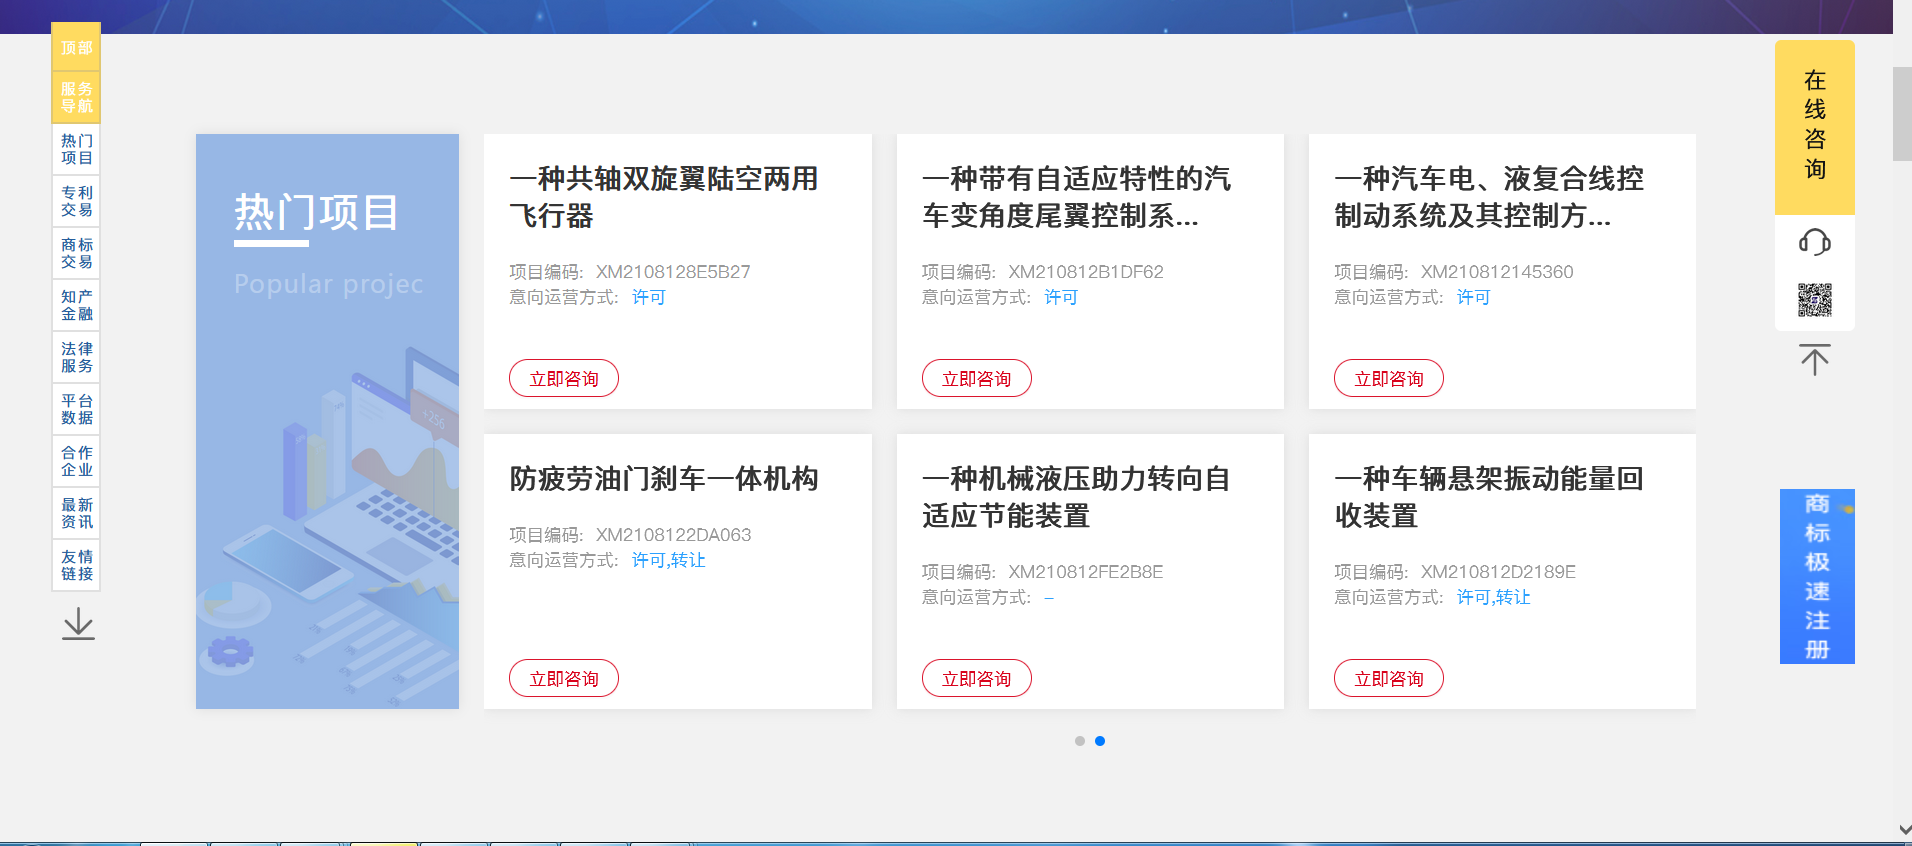Open 法律服务 in the sidebar

(x=76, y=357)
